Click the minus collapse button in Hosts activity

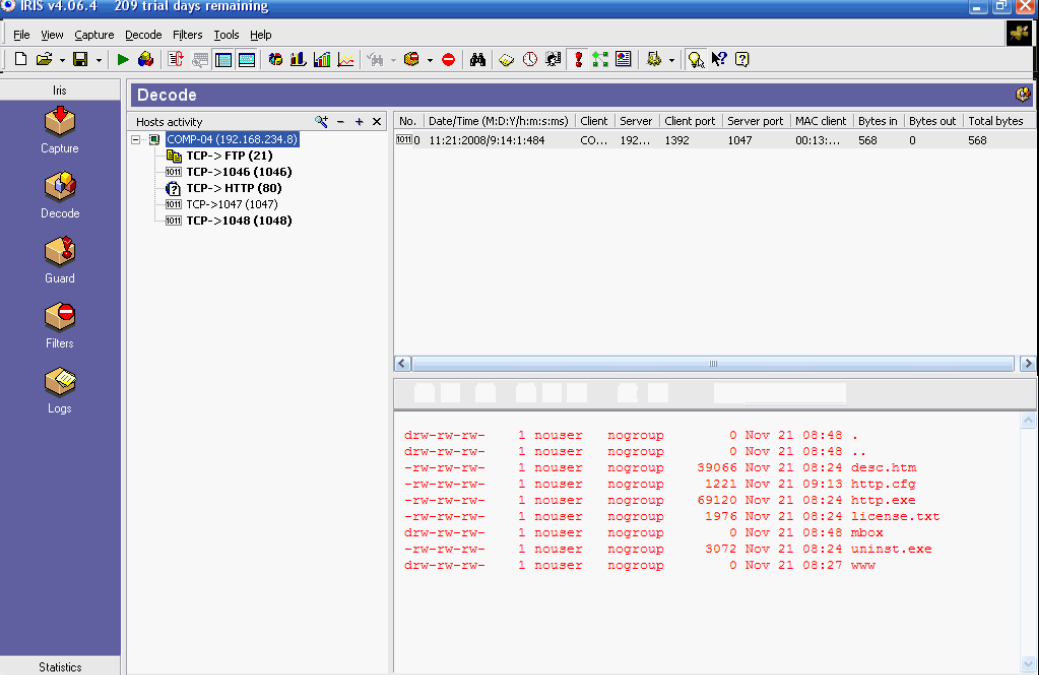pyautogui.click(x=341, y=122)
